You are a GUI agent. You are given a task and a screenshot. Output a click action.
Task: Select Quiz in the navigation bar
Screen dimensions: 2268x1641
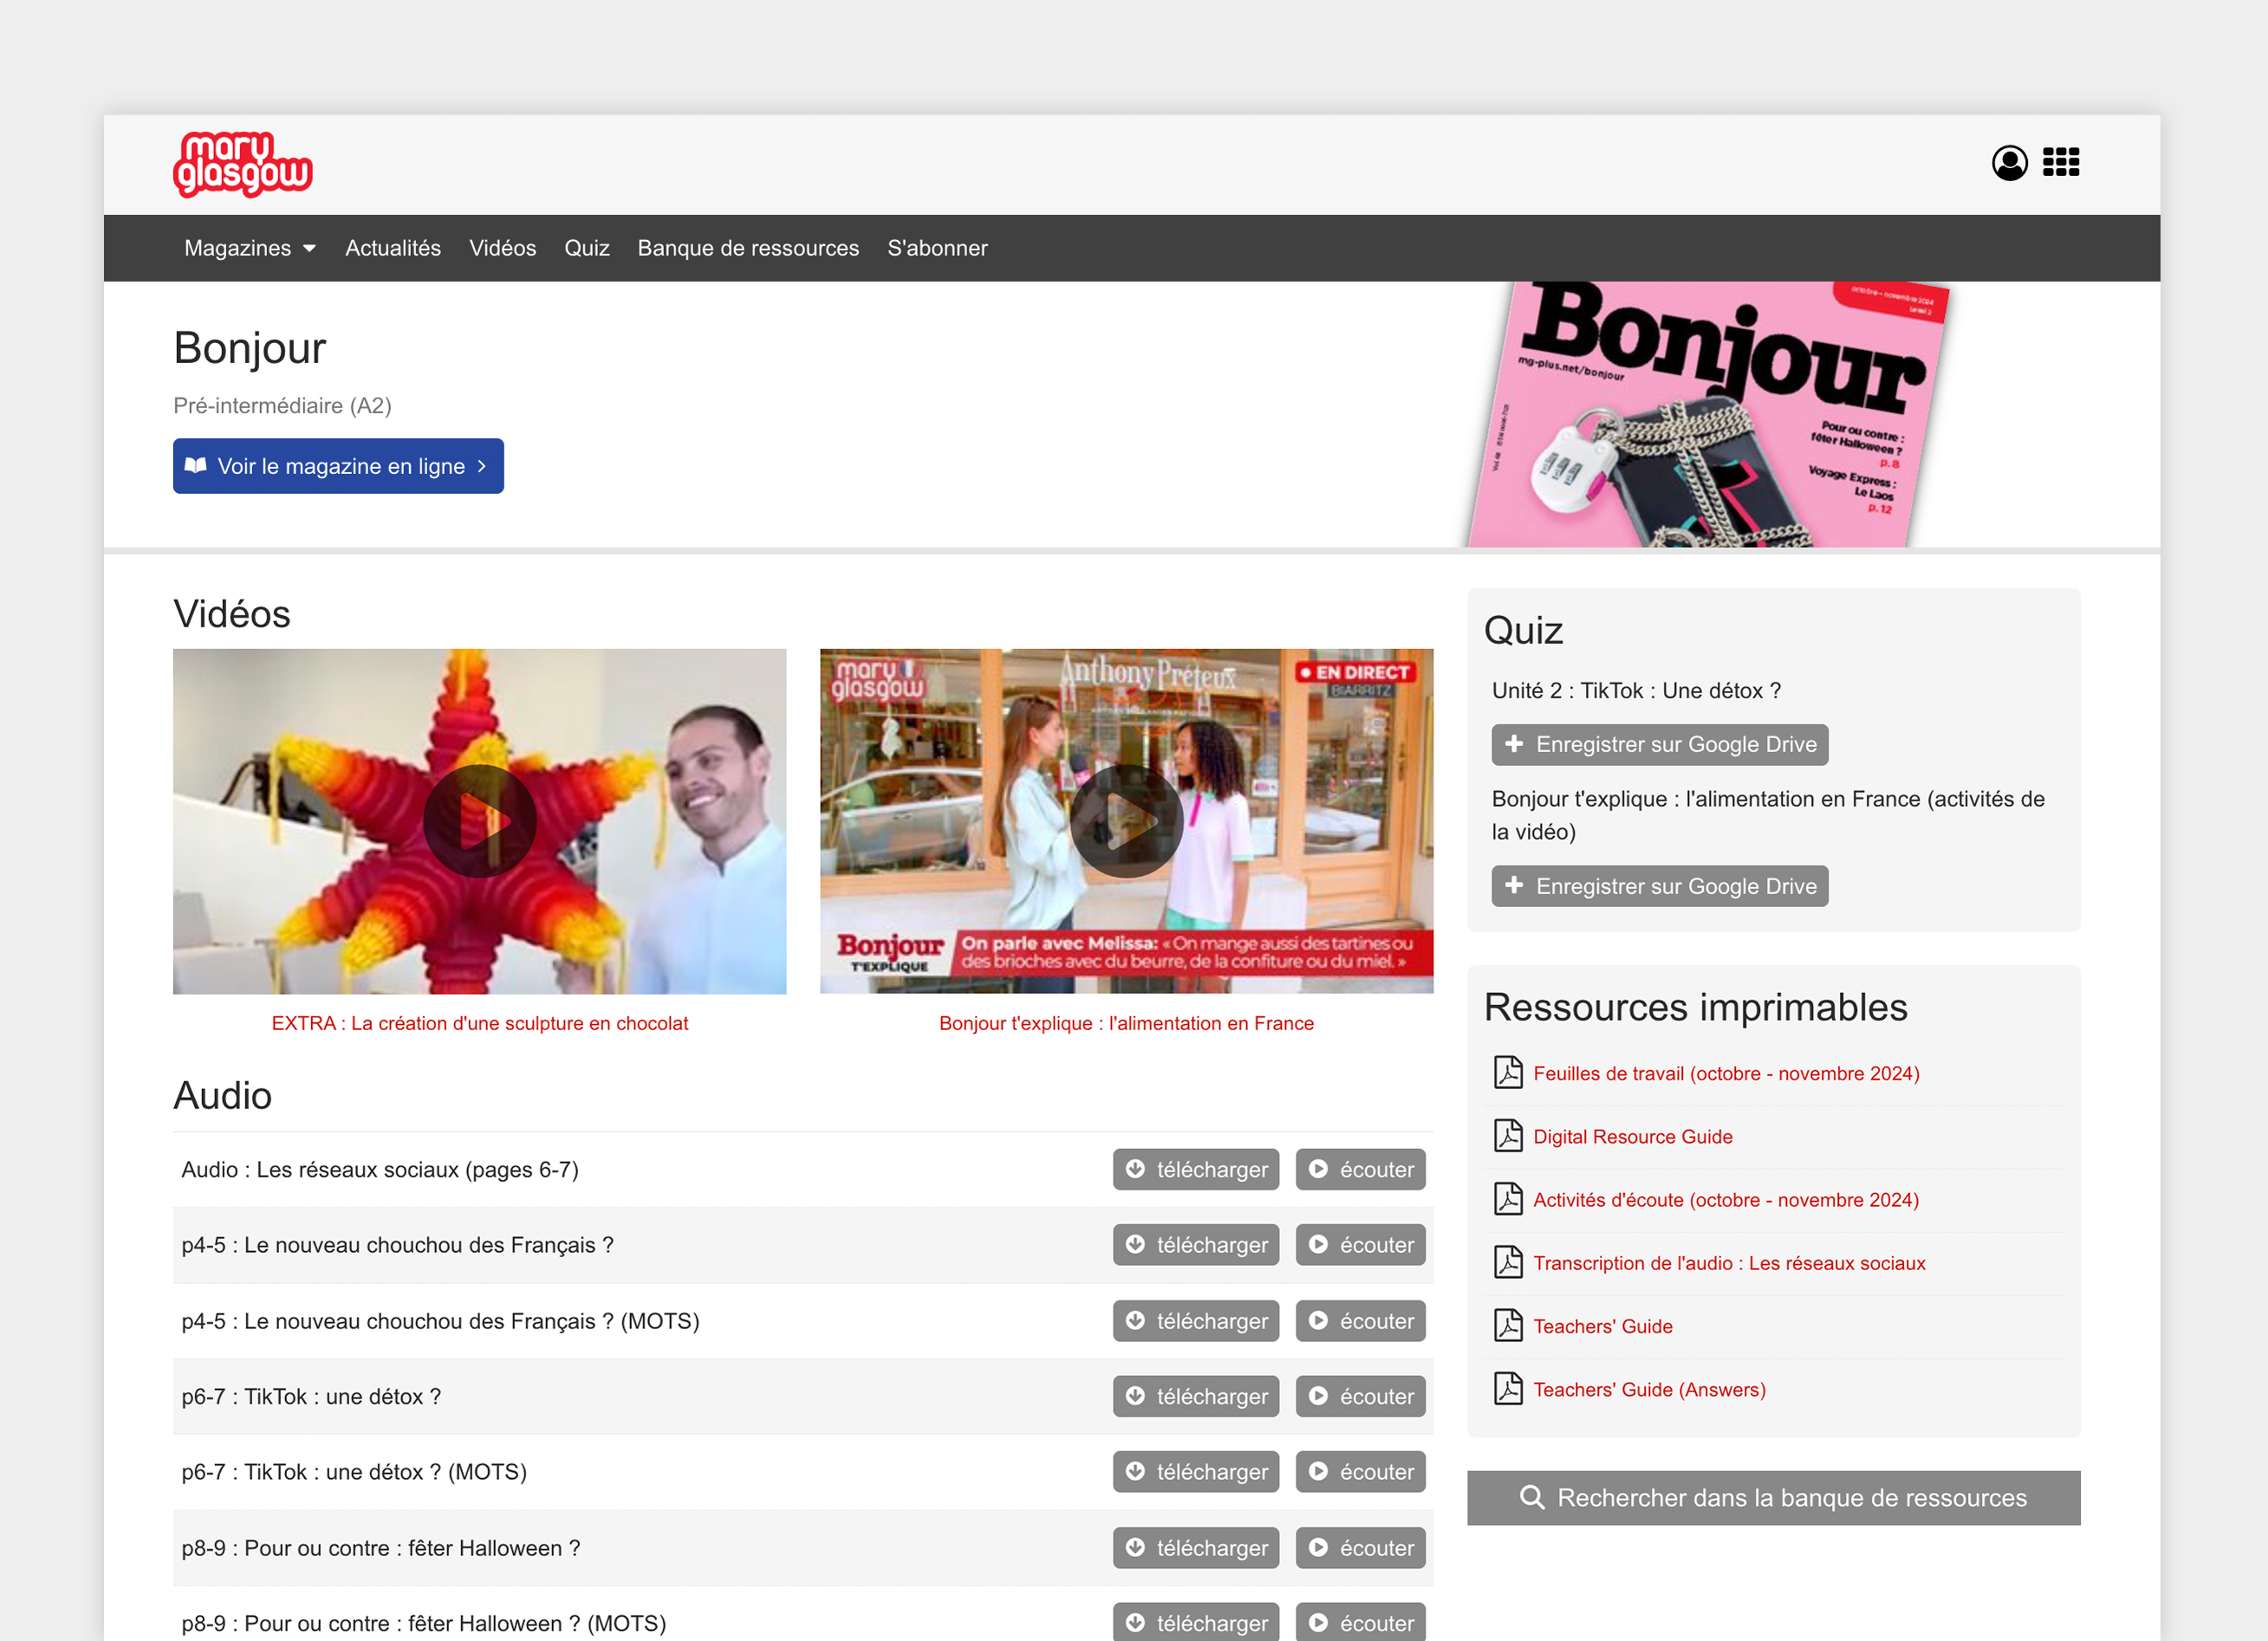(586, 248)
